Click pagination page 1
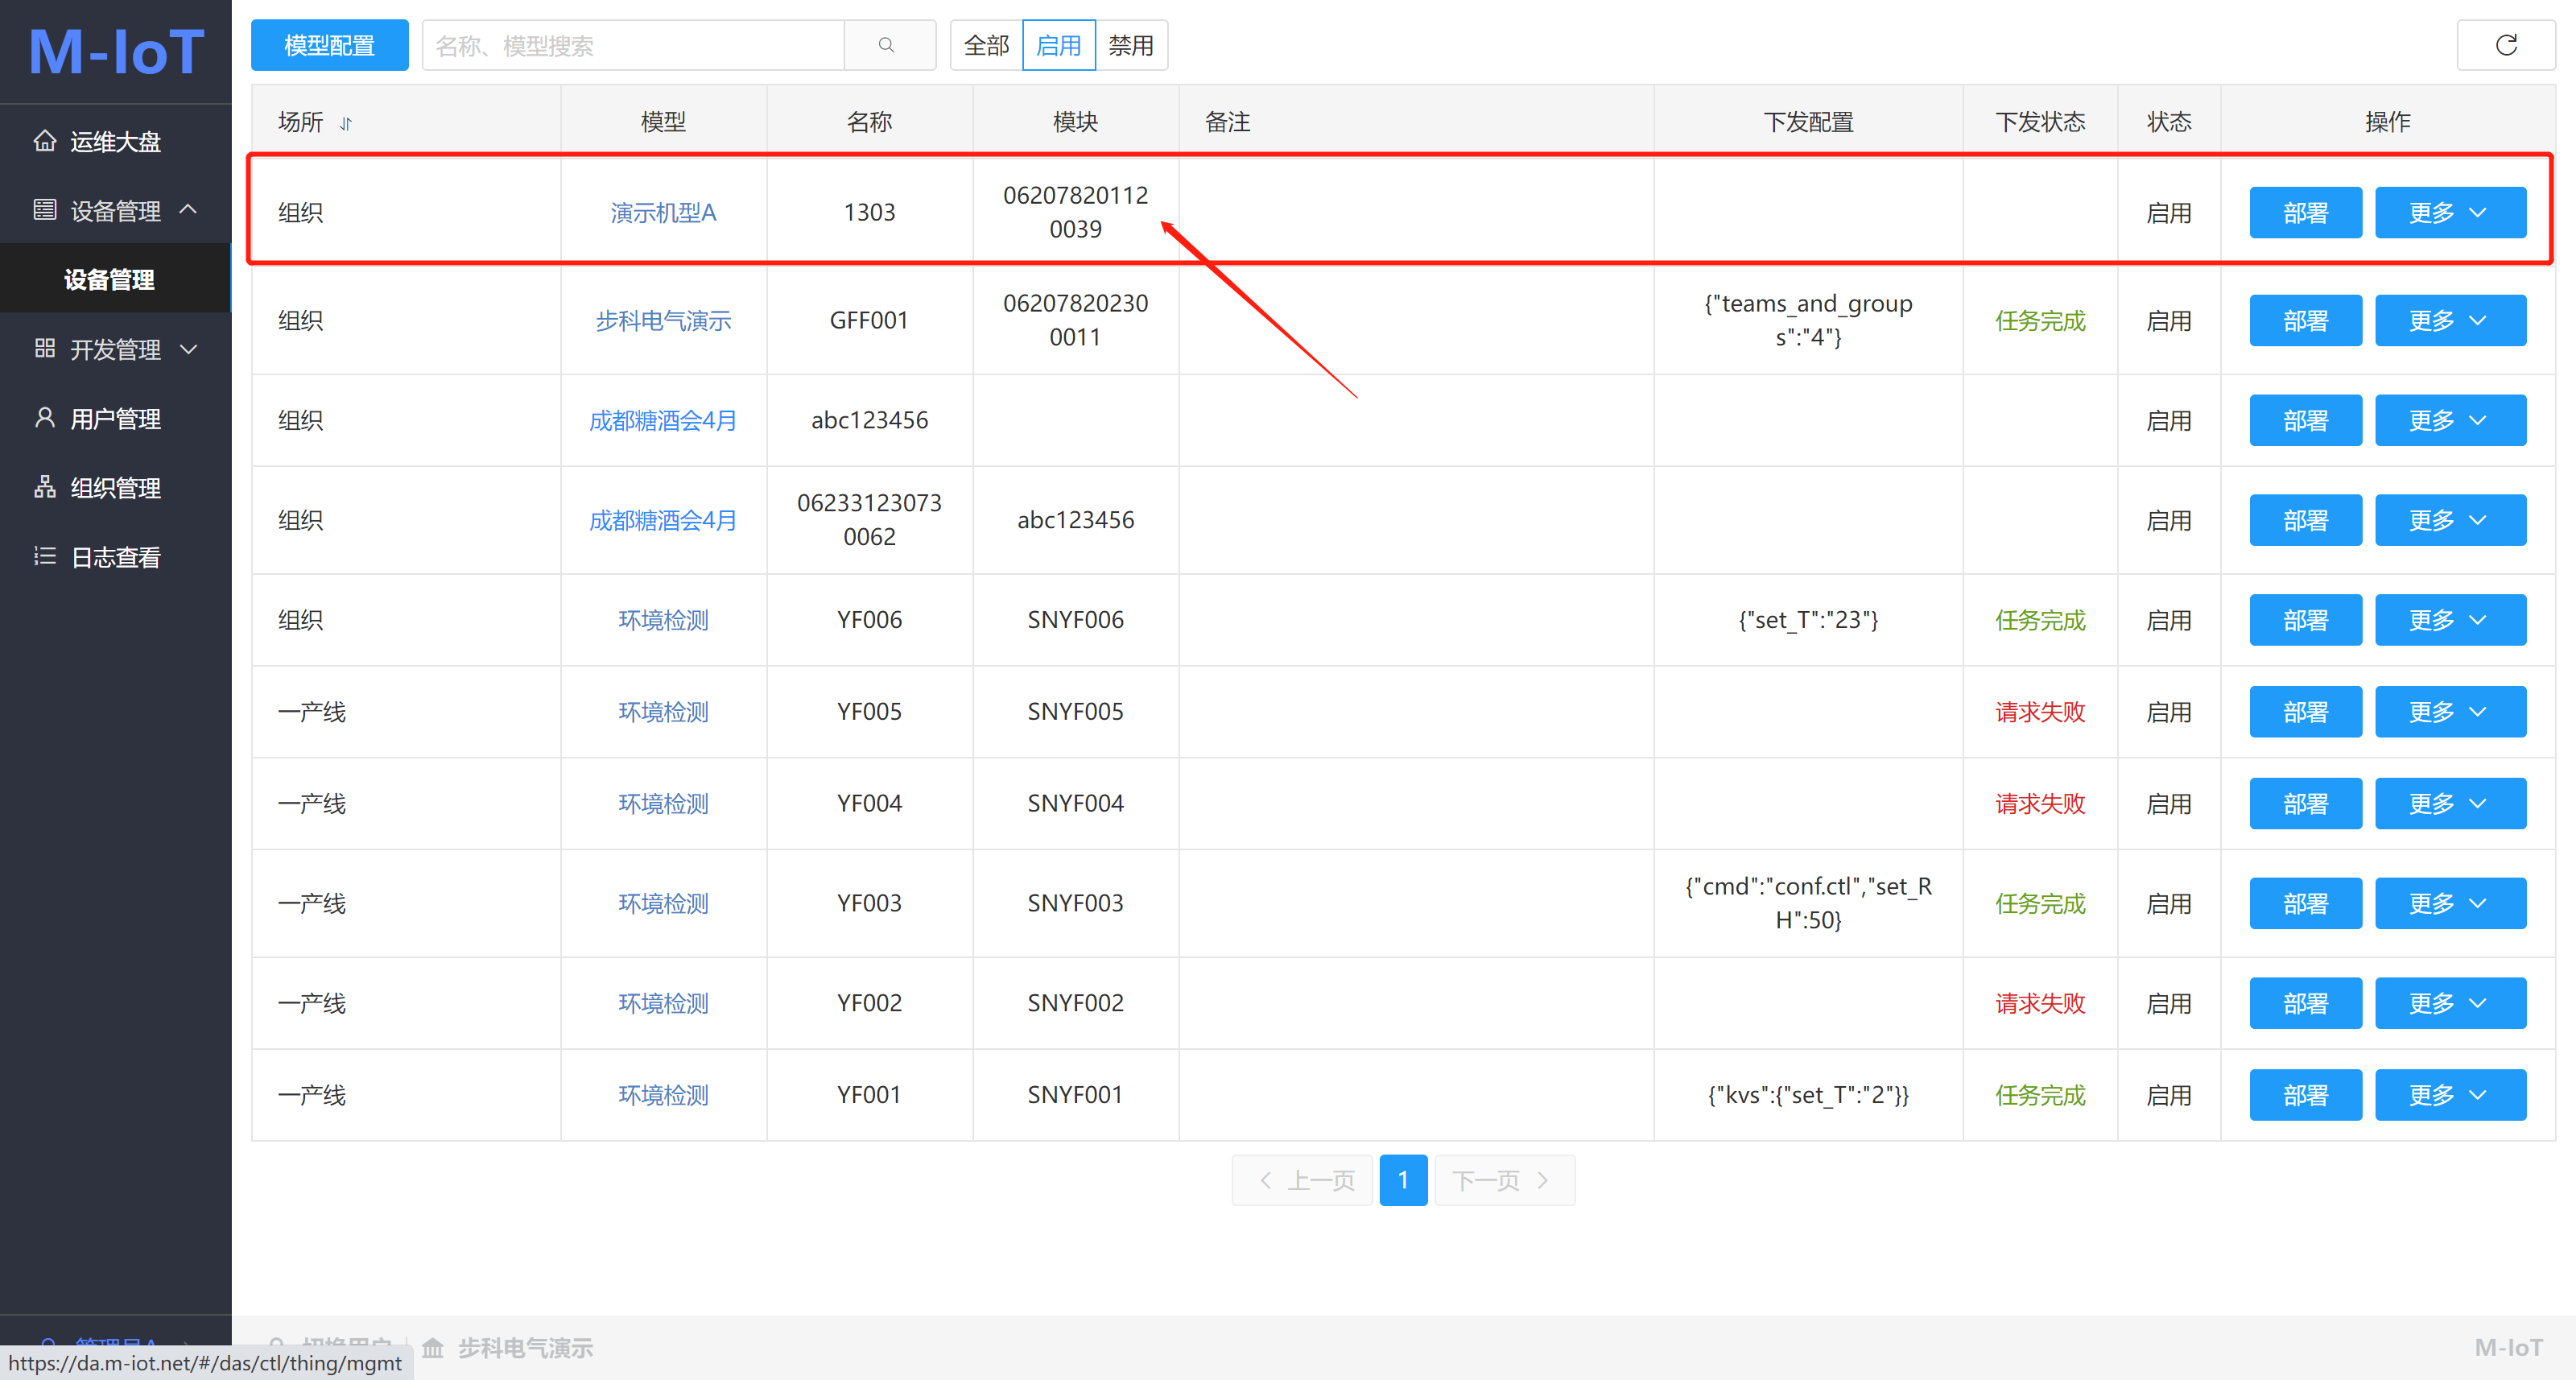 [1403, 1180]
